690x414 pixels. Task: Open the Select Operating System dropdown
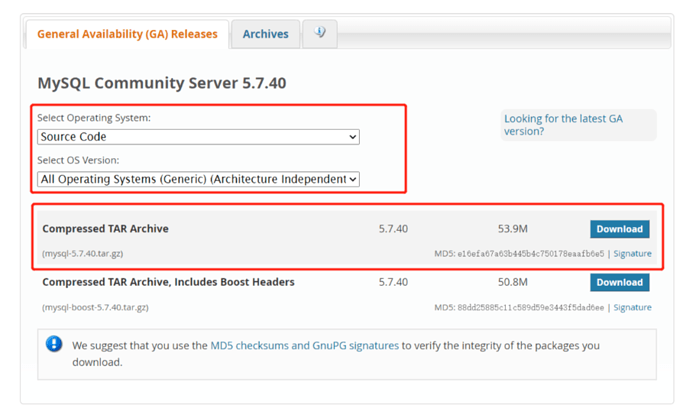pyautogui.click(x=198, y=137)
